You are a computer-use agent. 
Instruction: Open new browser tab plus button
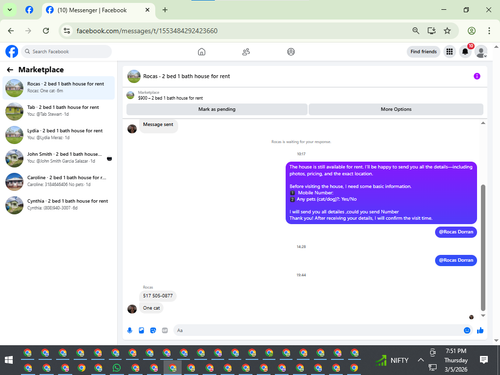165,10
